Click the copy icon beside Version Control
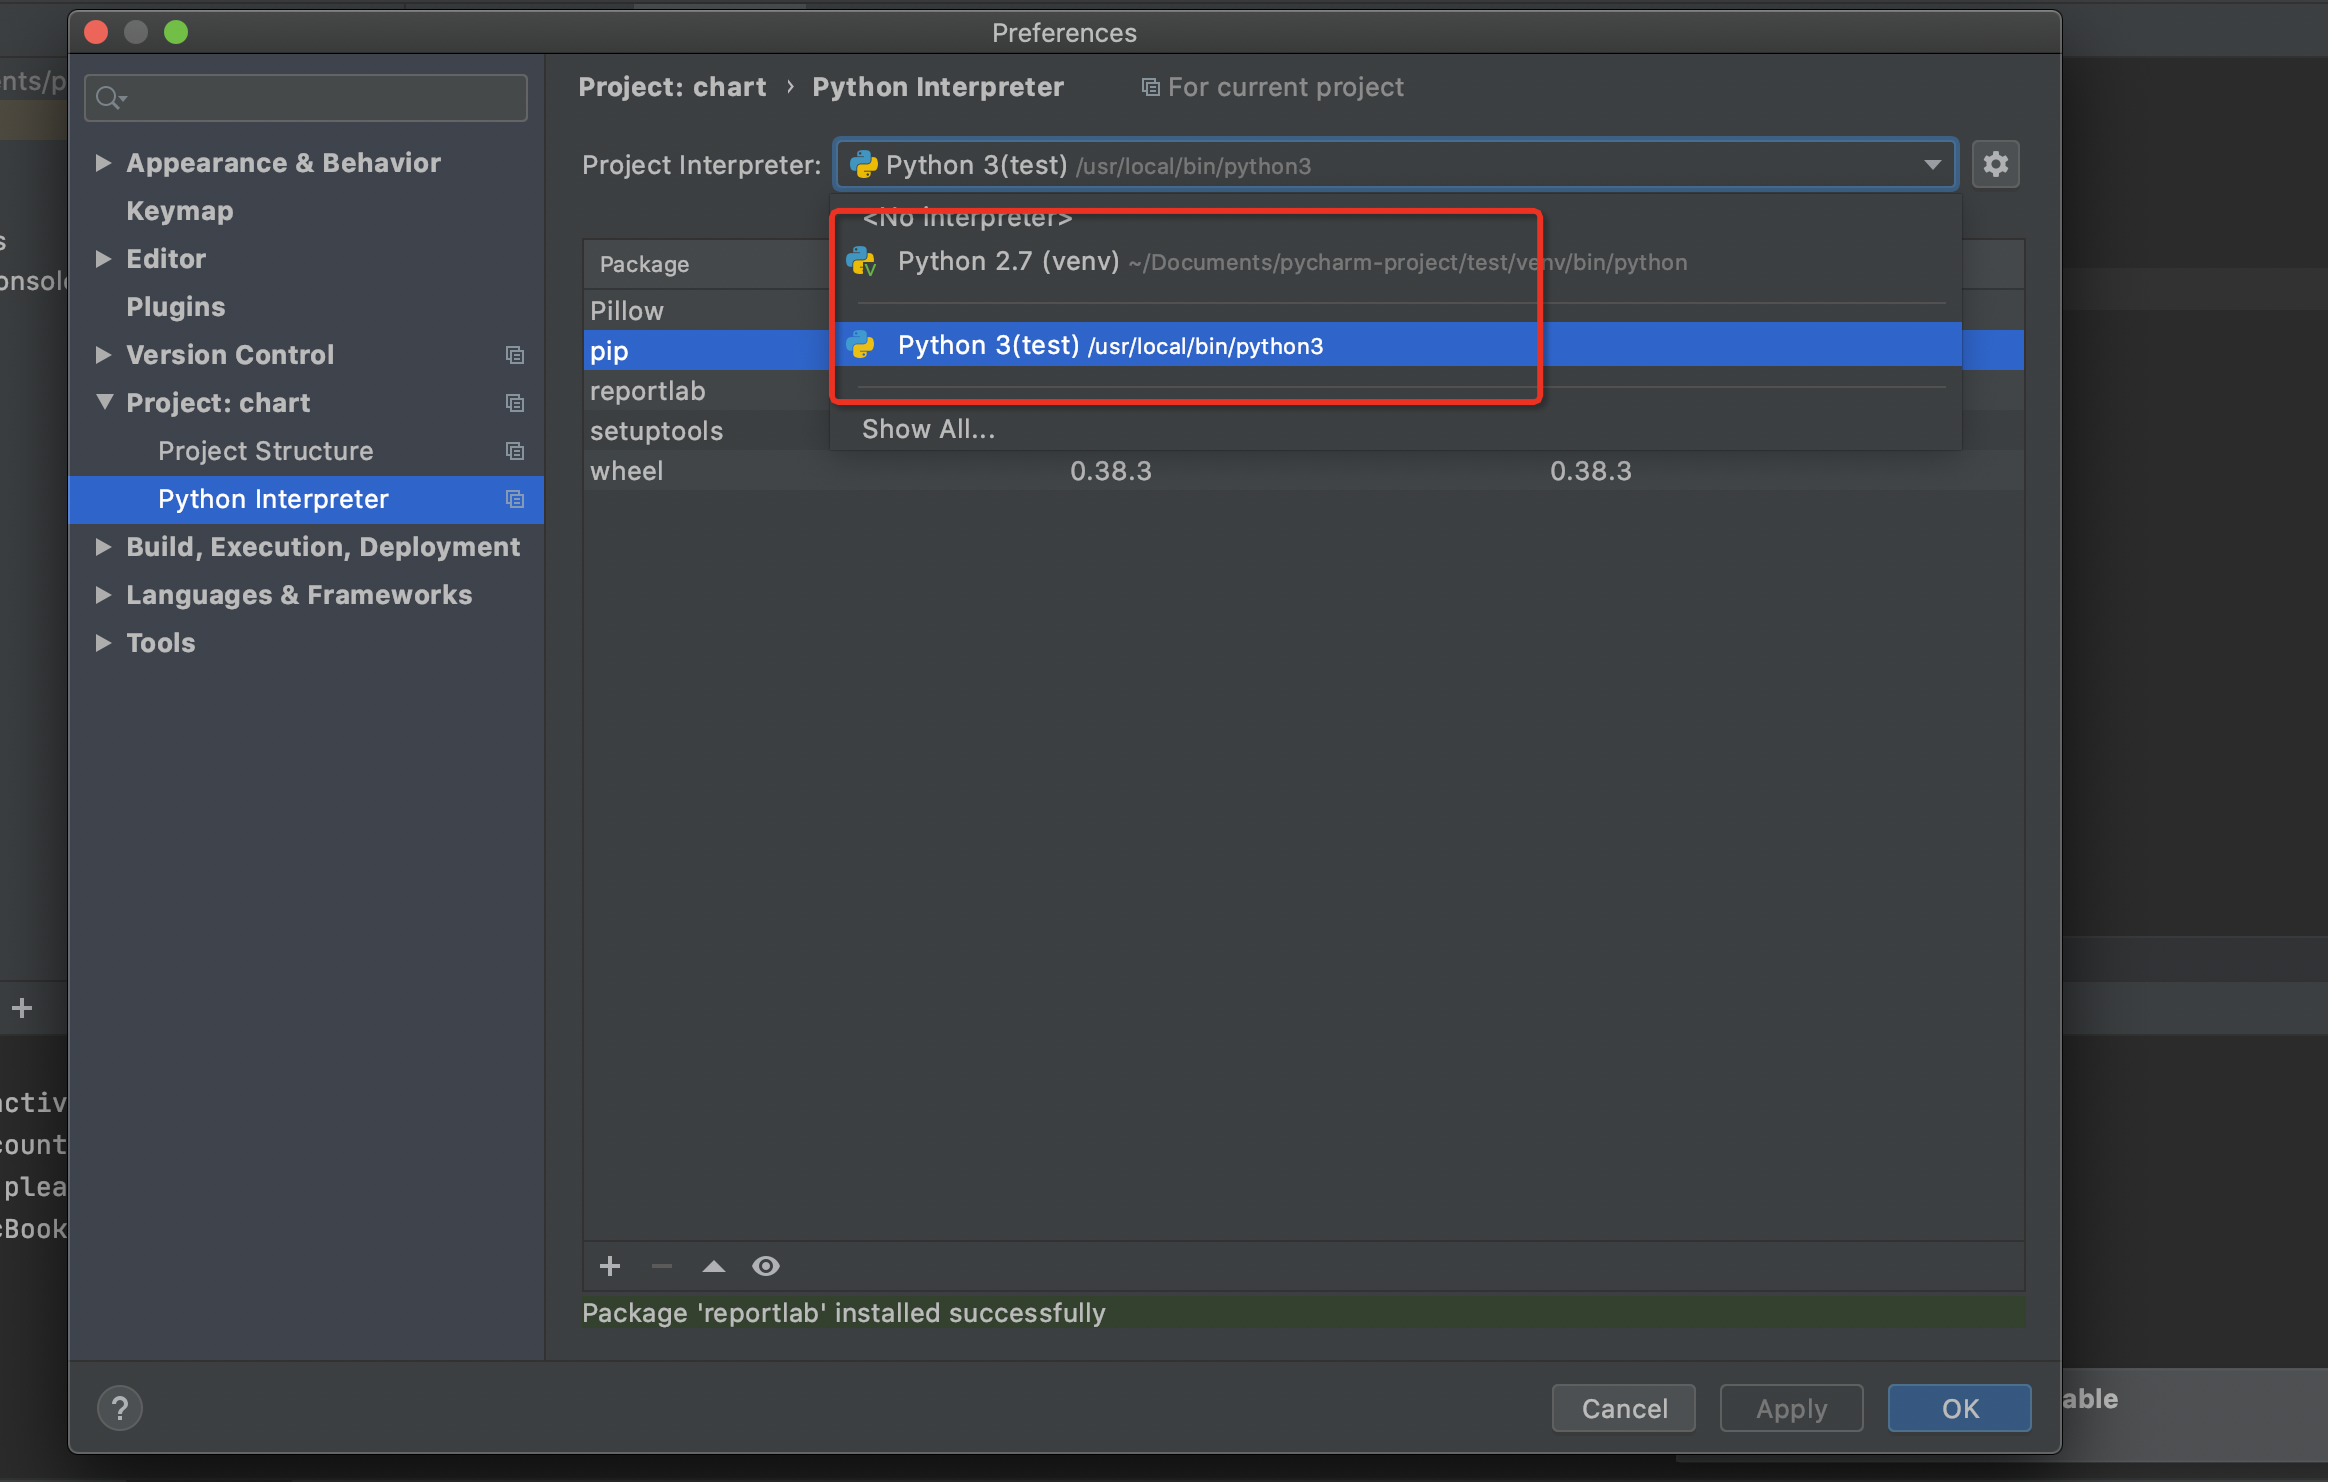Viewport: 2328px width, 1482px height. 515,355
